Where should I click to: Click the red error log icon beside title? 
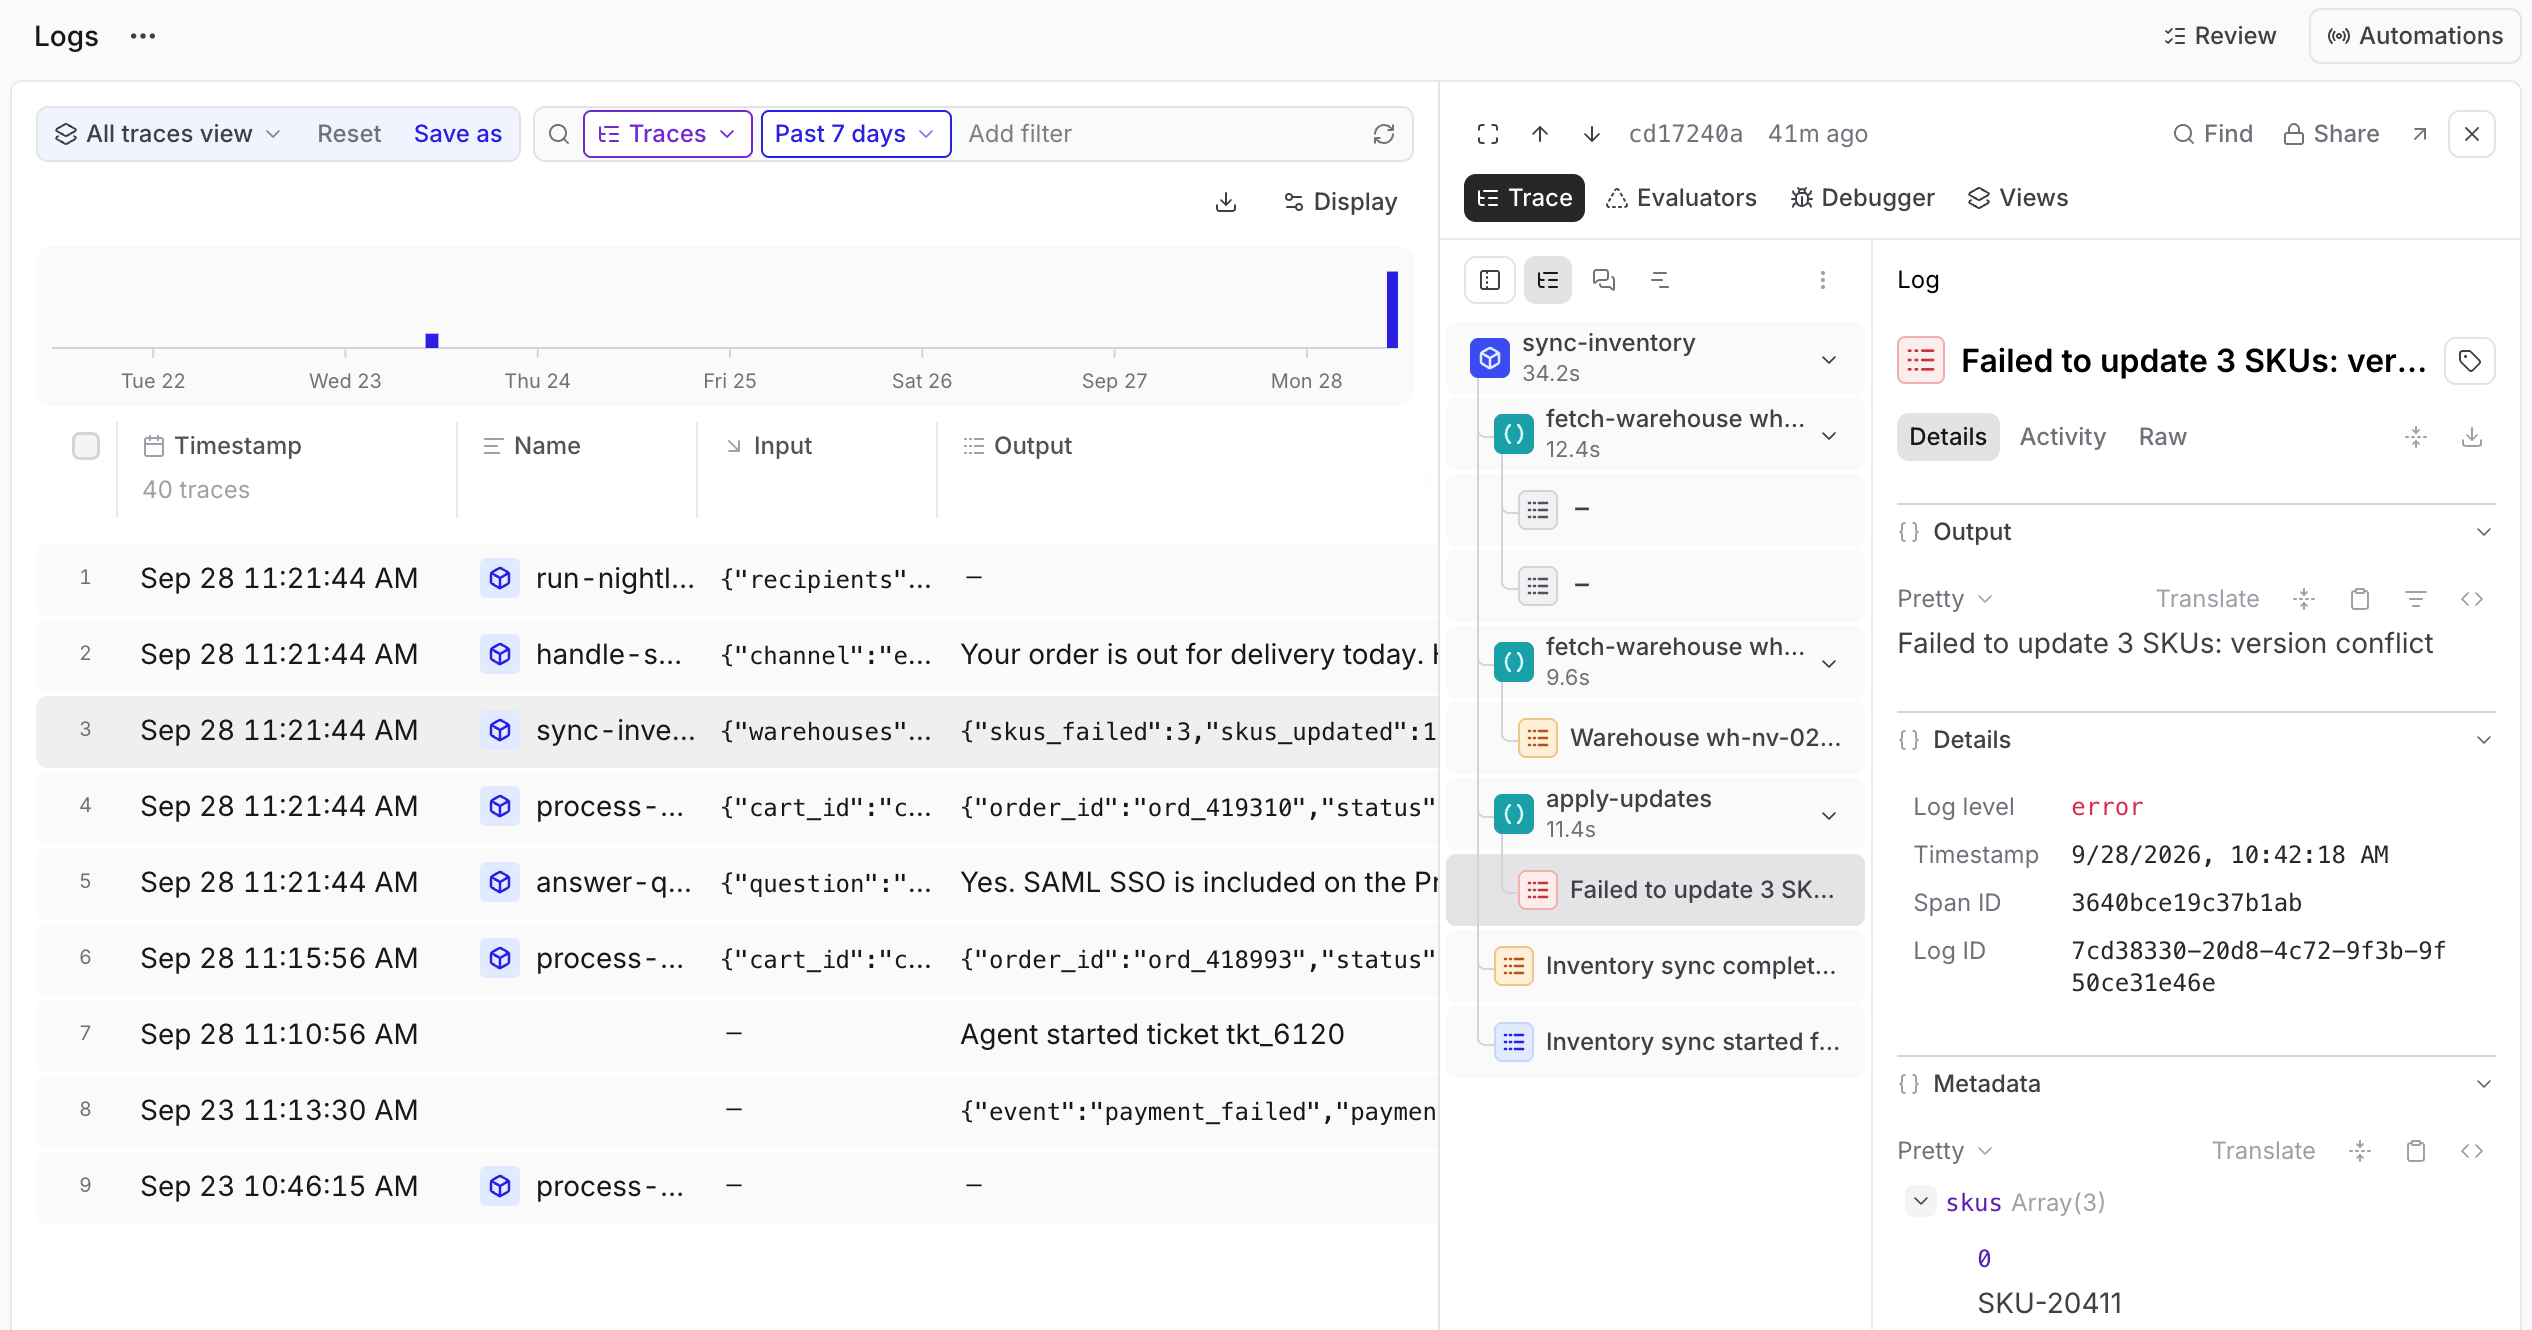(x=1921, y=361)
